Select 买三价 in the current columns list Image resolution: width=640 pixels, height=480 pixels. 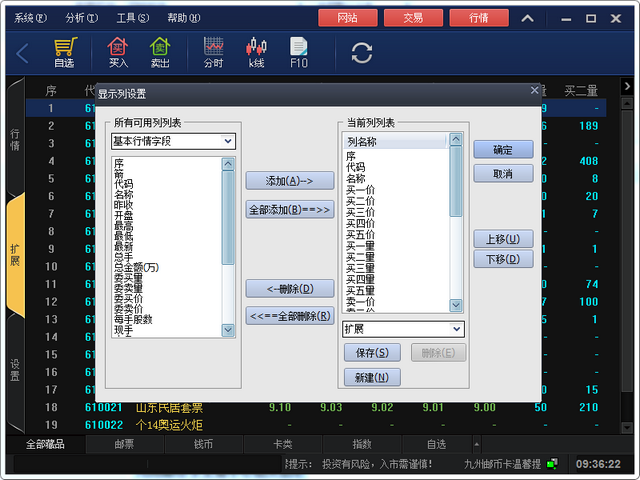coord(360,212)
